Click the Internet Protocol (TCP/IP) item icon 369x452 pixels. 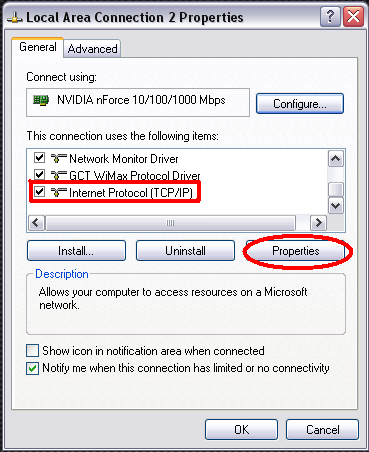(x=59, y=192)
